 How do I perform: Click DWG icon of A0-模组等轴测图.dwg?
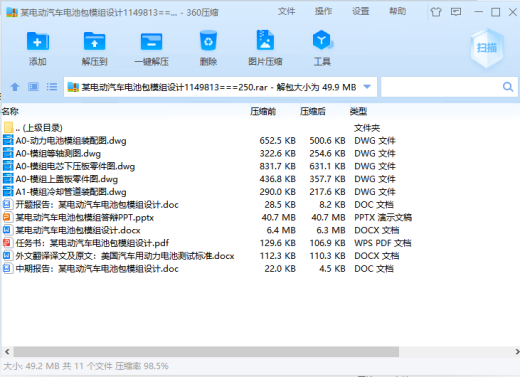(x=8, y=153)
